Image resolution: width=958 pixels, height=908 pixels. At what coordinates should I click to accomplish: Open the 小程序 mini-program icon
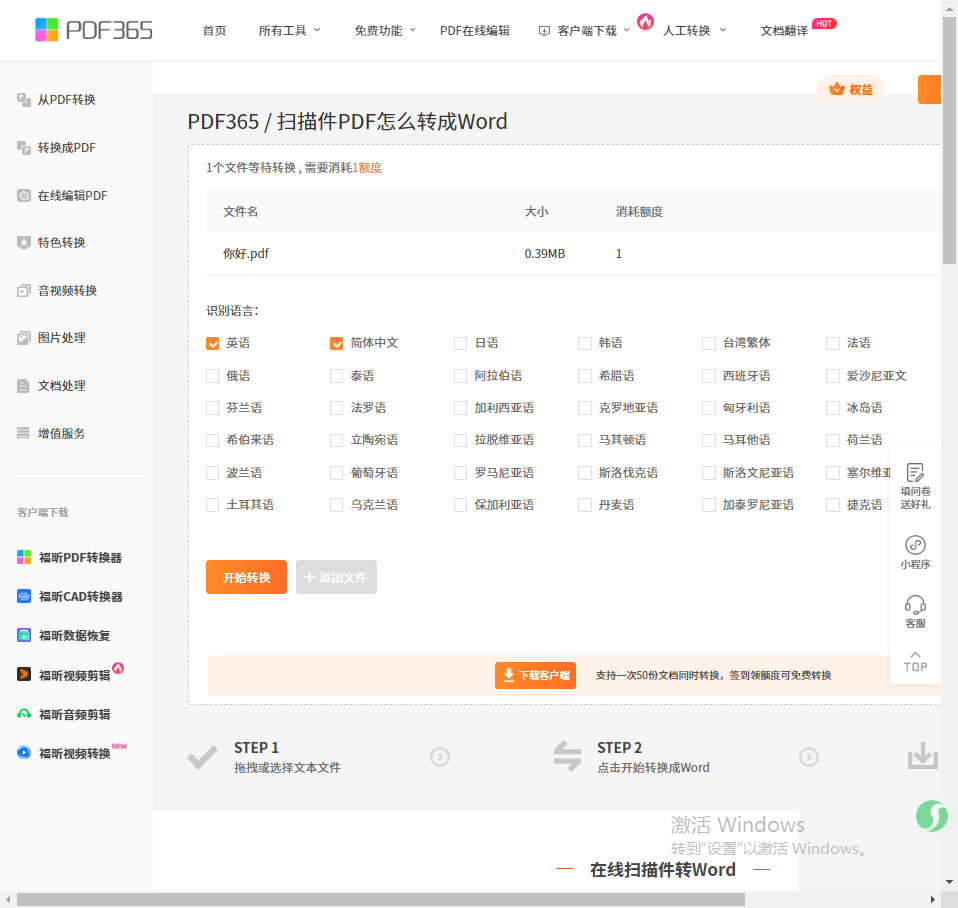tap(915, 544)
